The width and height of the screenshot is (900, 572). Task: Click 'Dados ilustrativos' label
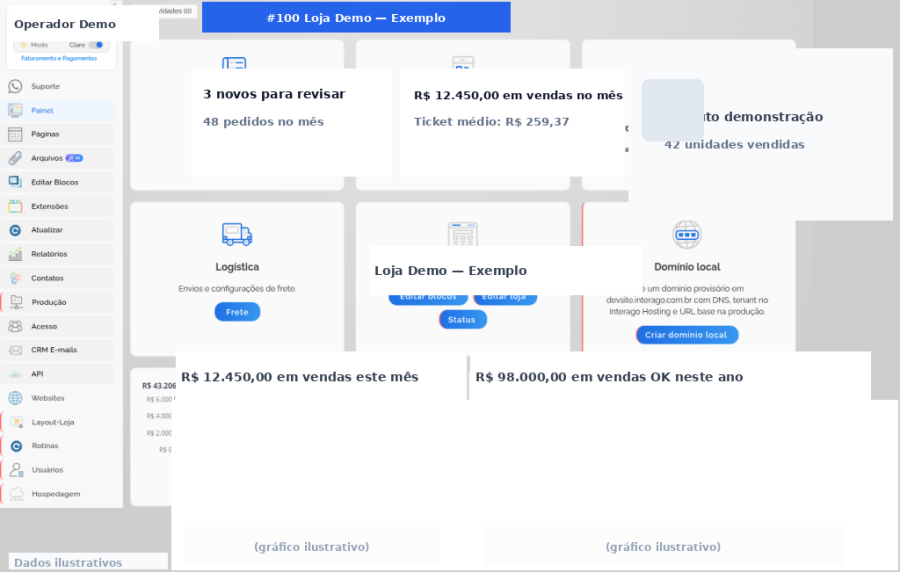point(68,563)
